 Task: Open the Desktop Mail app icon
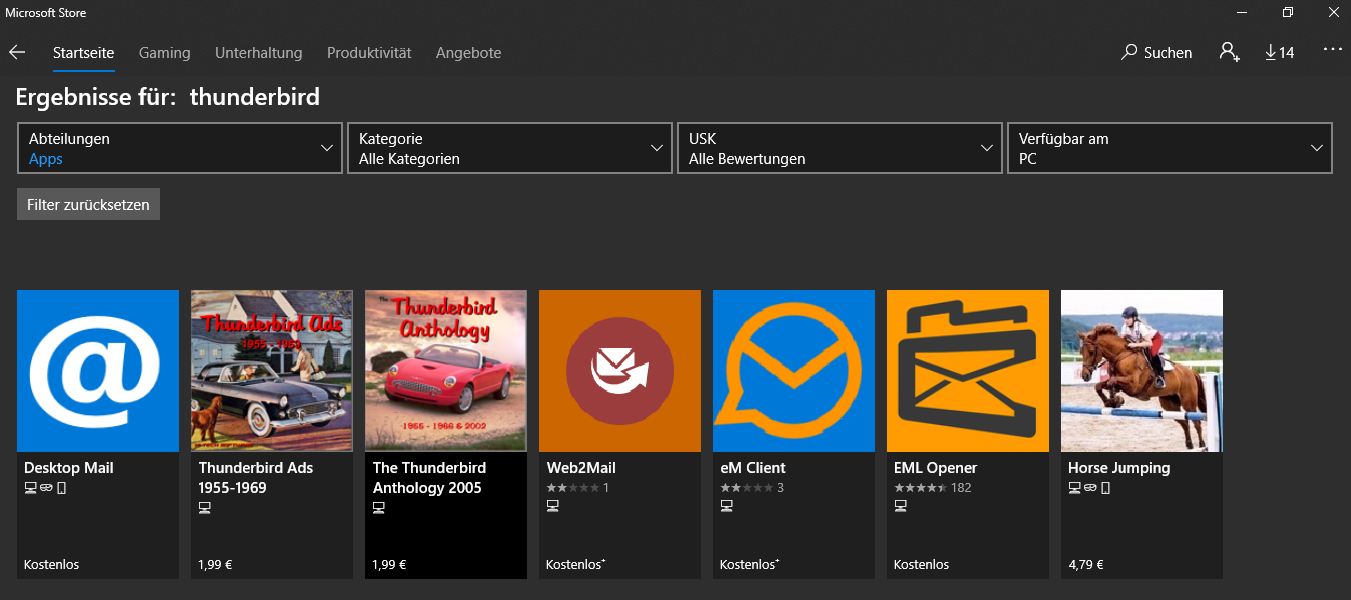click(x=98, y=371)
